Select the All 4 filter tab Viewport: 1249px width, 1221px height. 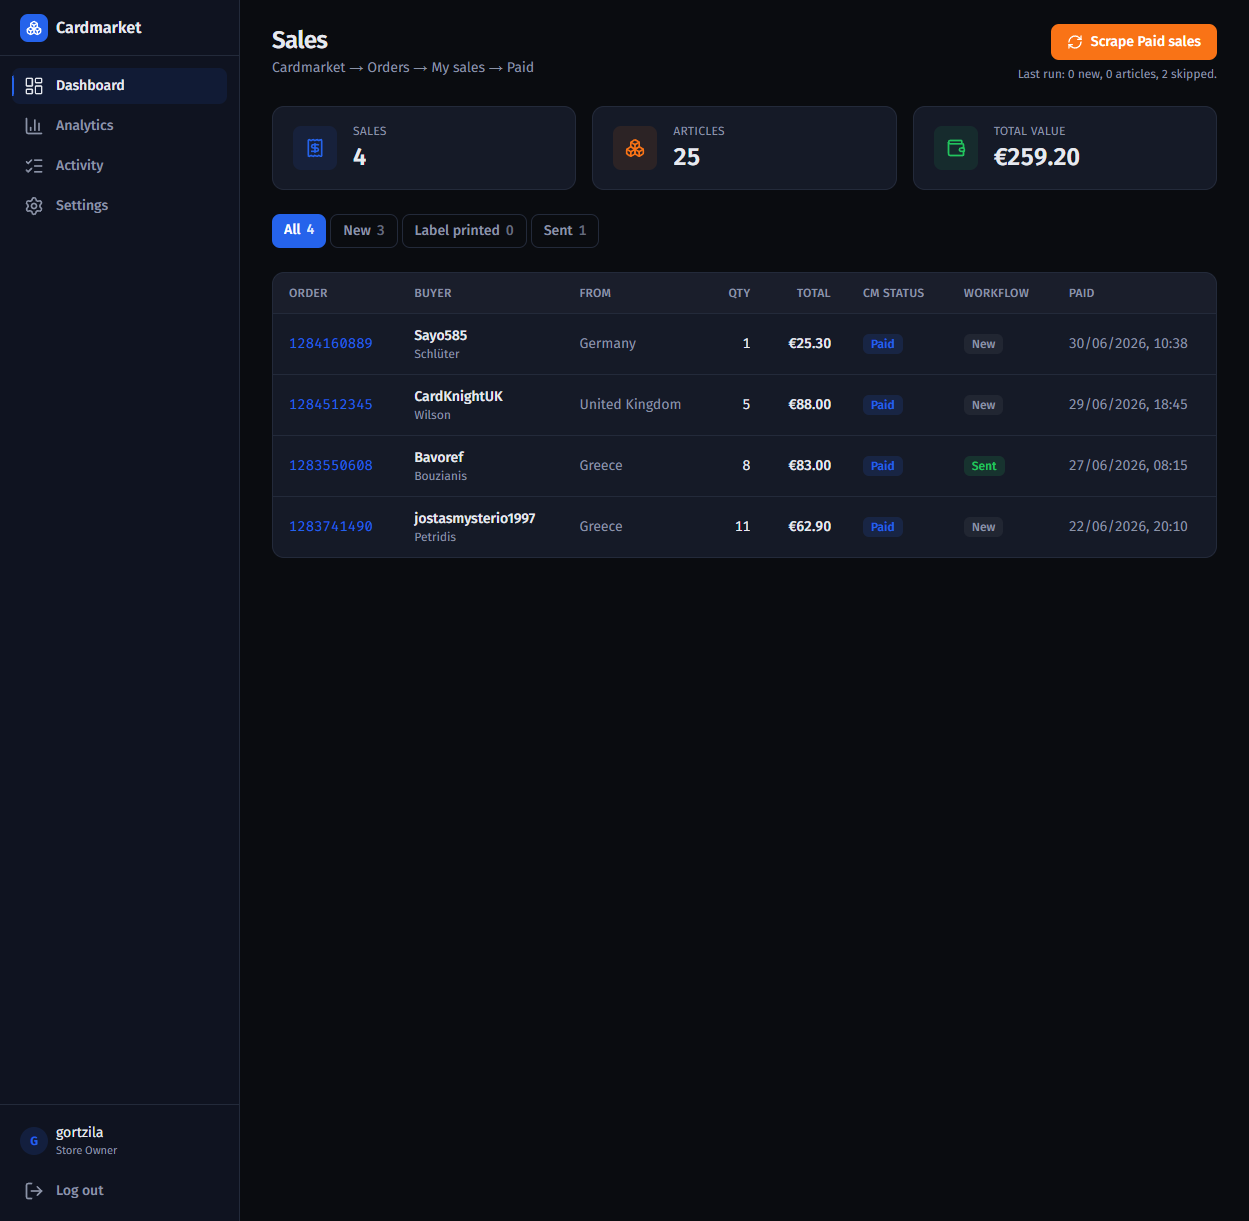pos(299,231)
